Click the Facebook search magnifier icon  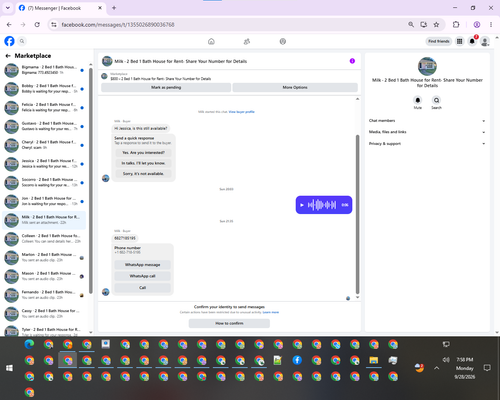(22, 41)
